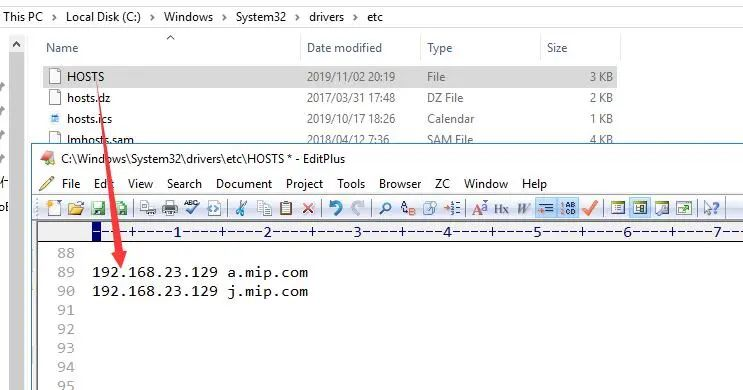Select the hosts.ics calendar file

(x=330, y=118)
